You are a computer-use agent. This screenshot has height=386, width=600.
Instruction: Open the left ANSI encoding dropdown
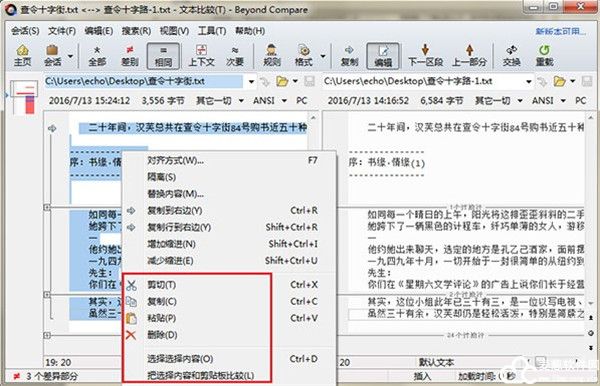(284, 101)
